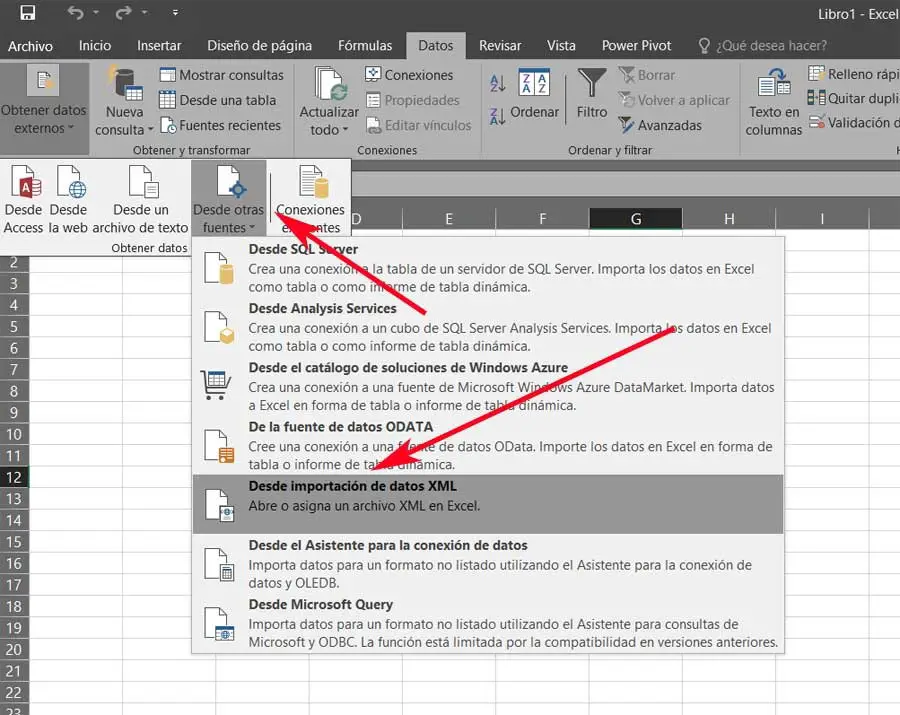
Task: Select row 18 header
Action: [14, 607]
